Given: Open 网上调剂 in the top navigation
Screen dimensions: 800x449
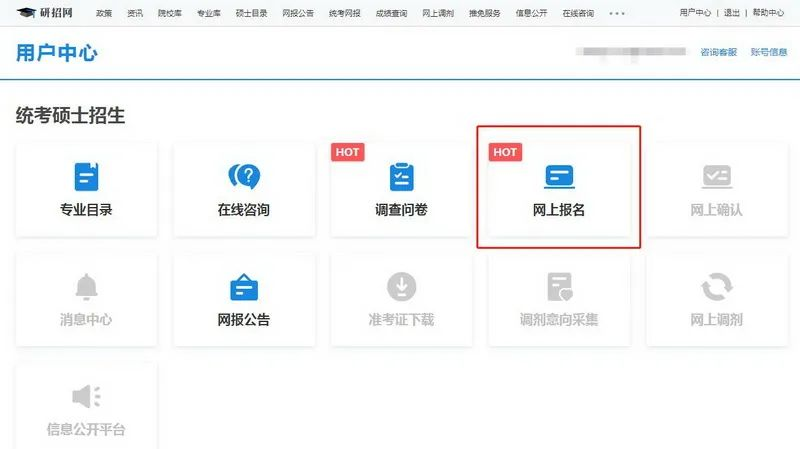Looking at the screenshot, I should 438,13.
